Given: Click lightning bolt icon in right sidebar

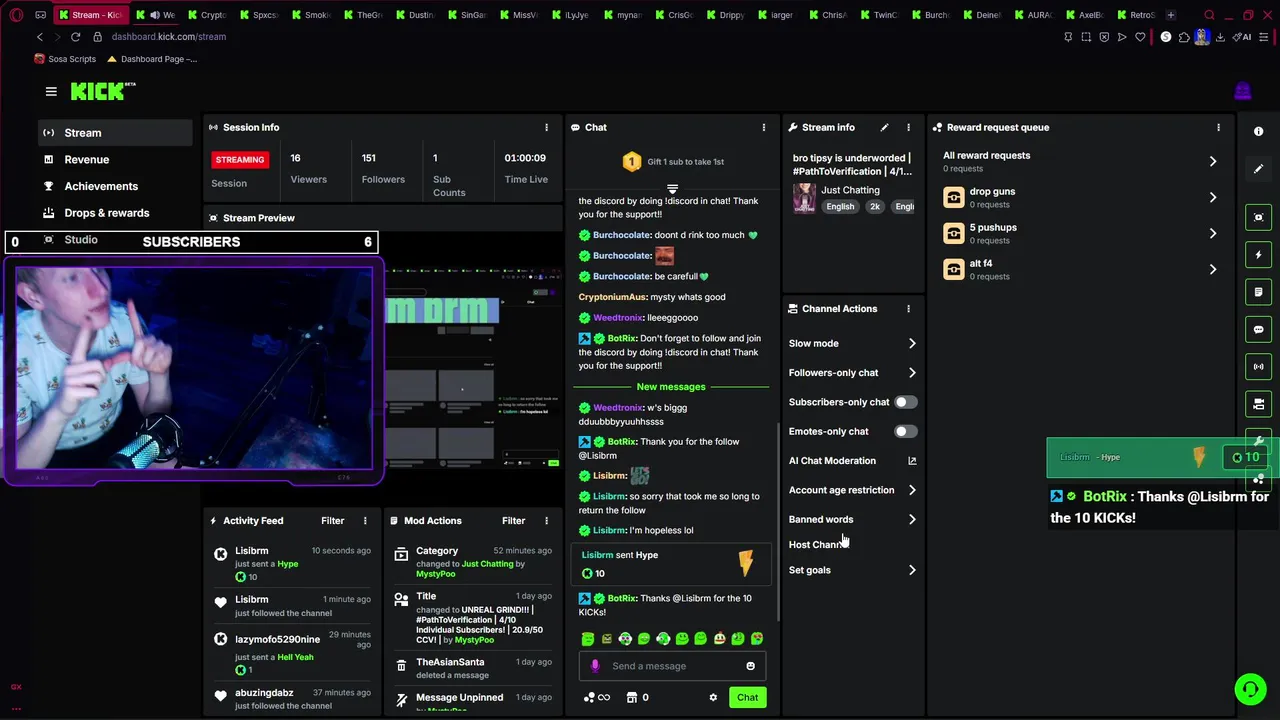Looking at the screenshot, I should 1259,255.
